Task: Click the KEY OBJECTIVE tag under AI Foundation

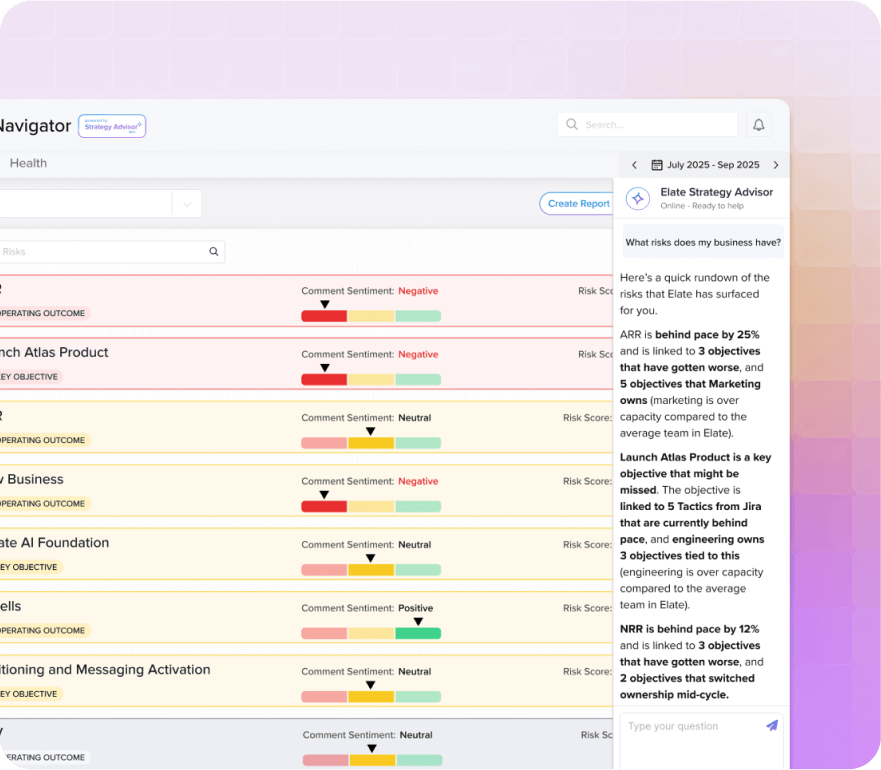Action: tap(29, 567)
